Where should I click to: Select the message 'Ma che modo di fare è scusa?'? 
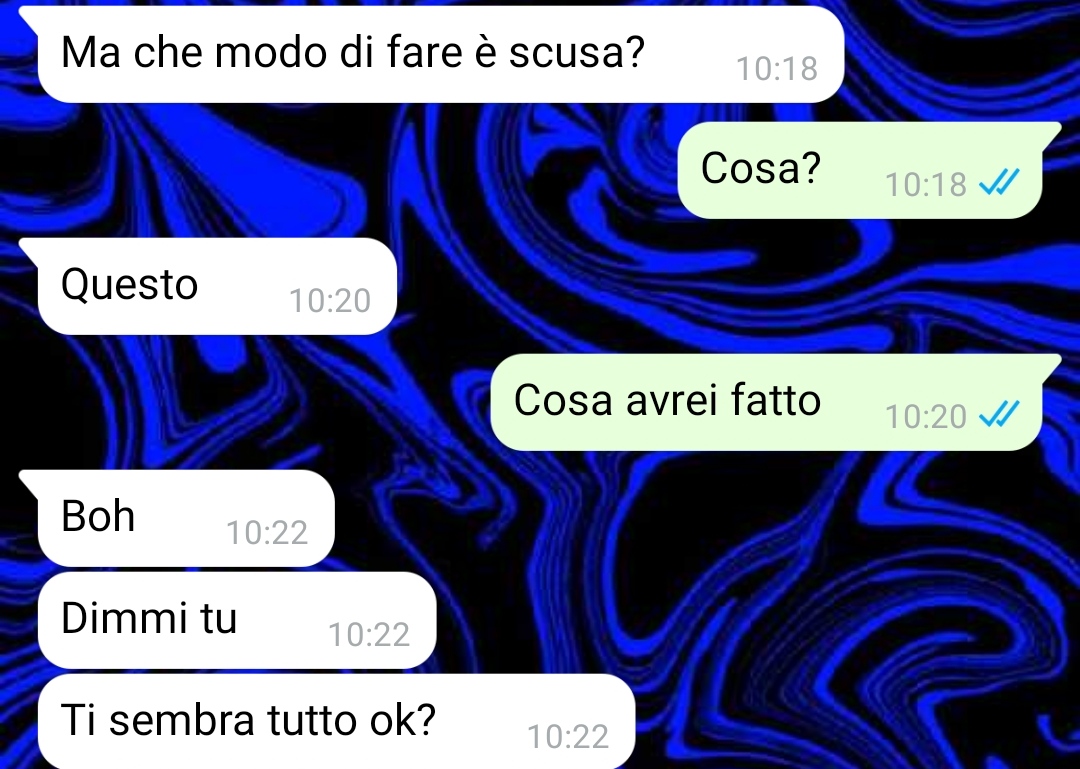[x=441, y=54]
